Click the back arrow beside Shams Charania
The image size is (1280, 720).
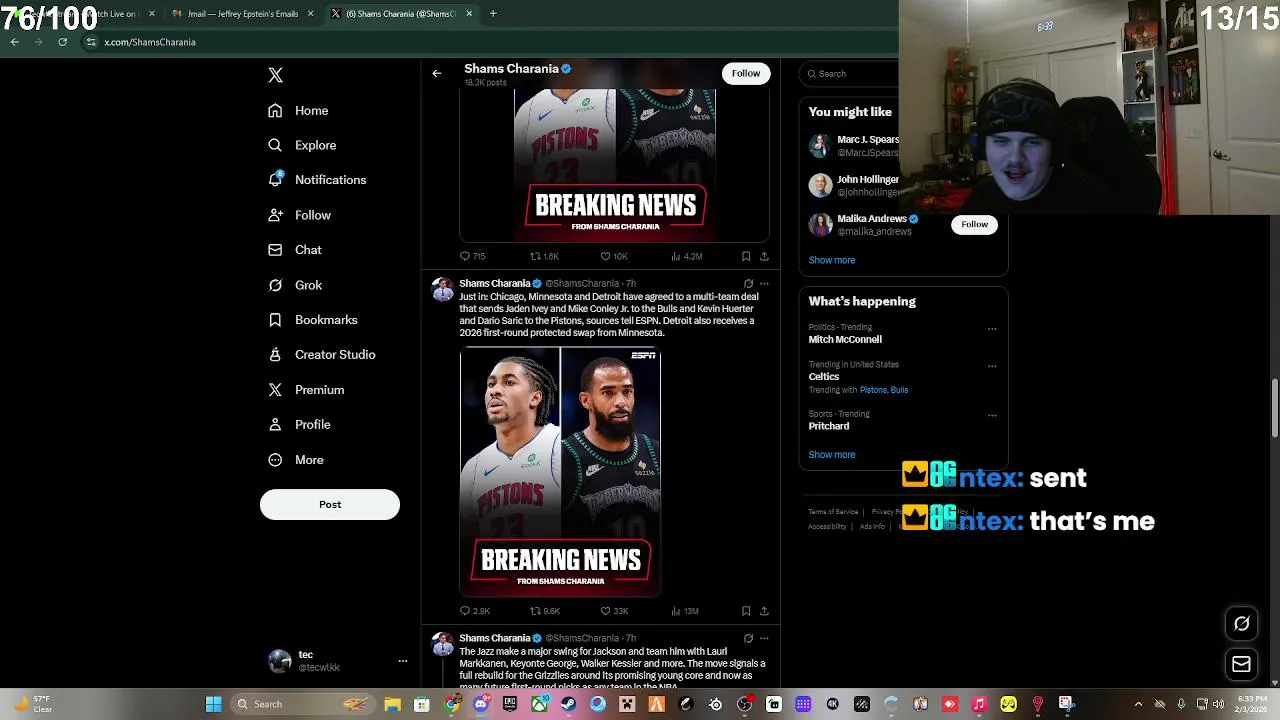tap(437, 73)
